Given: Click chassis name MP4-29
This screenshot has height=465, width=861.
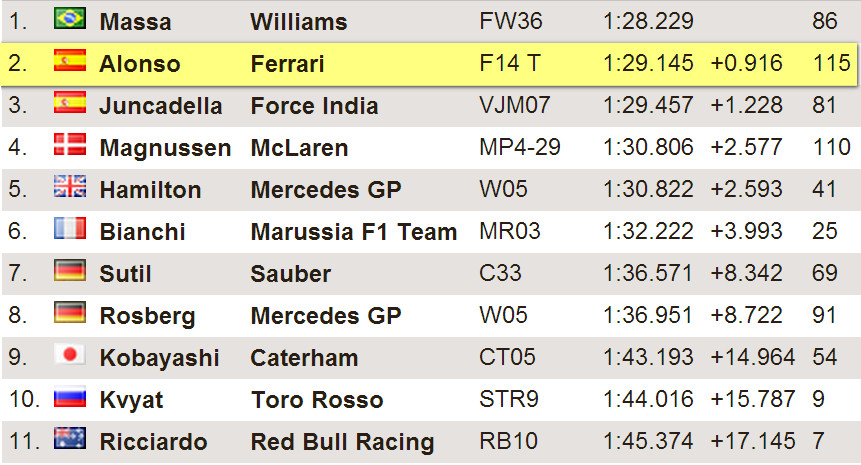Looking at the screenshot, I should [520, 147].
